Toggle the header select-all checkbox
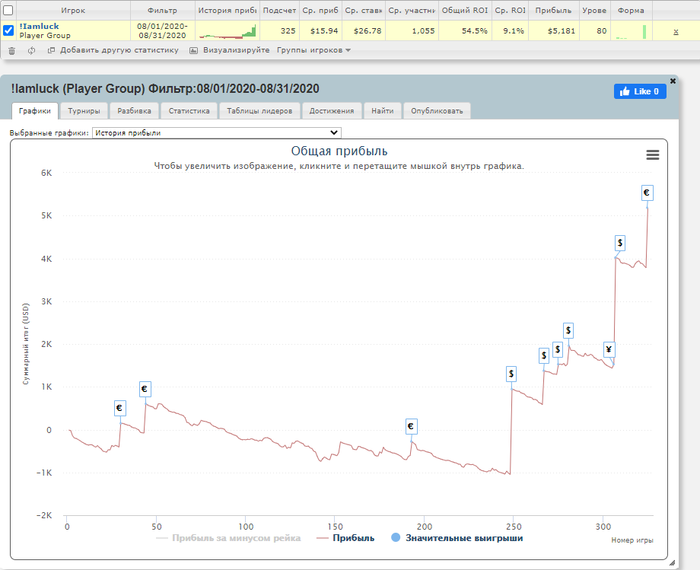 [8, 10]
